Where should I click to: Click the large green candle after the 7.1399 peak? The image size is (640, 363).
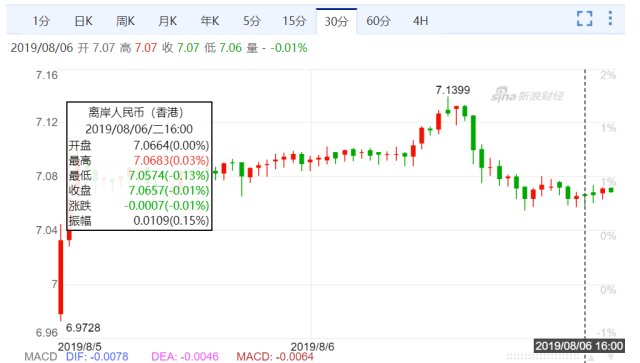click(x=473, y=132)
